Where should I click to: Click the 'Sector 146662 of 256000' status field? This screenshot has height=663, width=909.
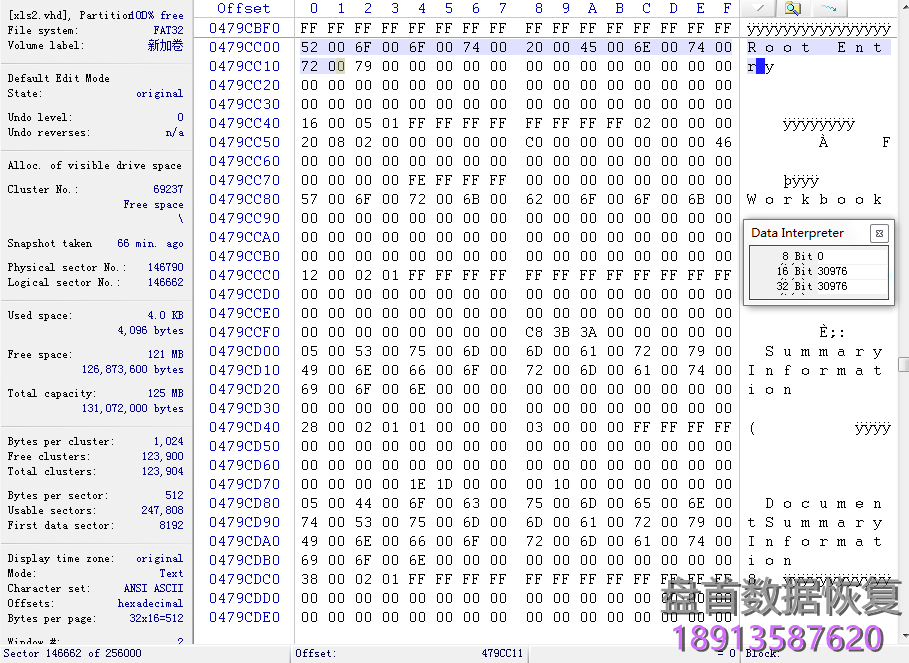click(x=72, y=654)
